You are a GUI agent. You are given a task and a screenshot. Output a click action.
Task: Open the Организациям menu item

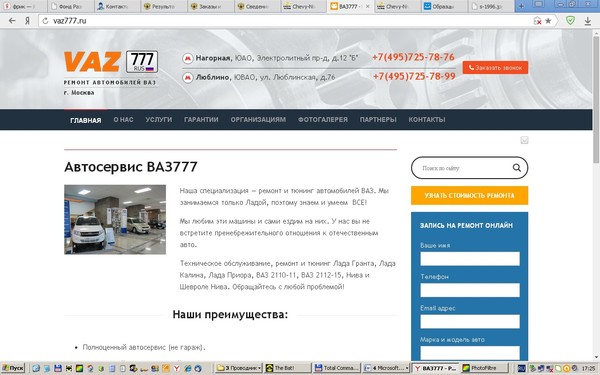258,120
